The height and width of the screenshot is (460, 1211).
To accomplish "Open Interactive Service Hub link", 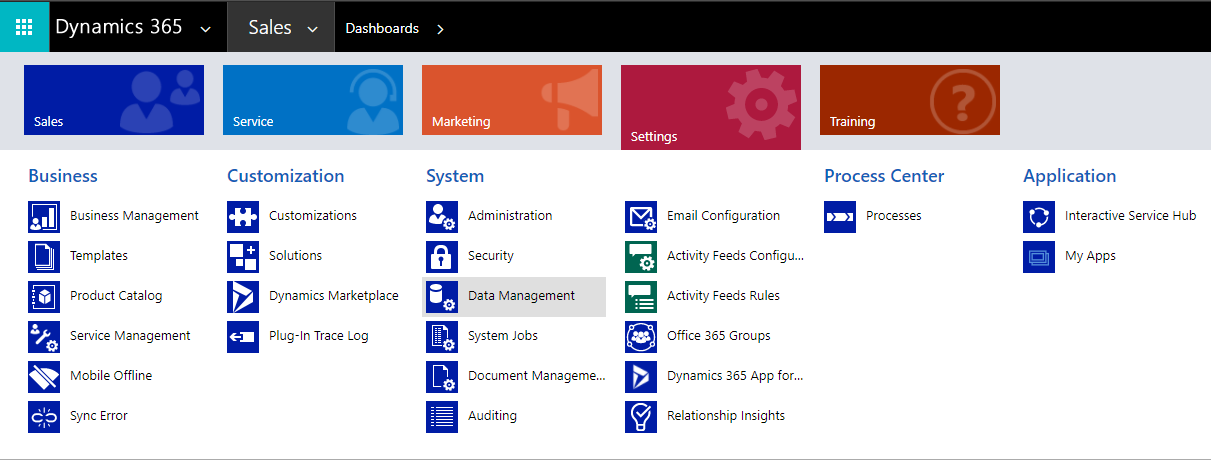I will click(x=1130, y=215).
